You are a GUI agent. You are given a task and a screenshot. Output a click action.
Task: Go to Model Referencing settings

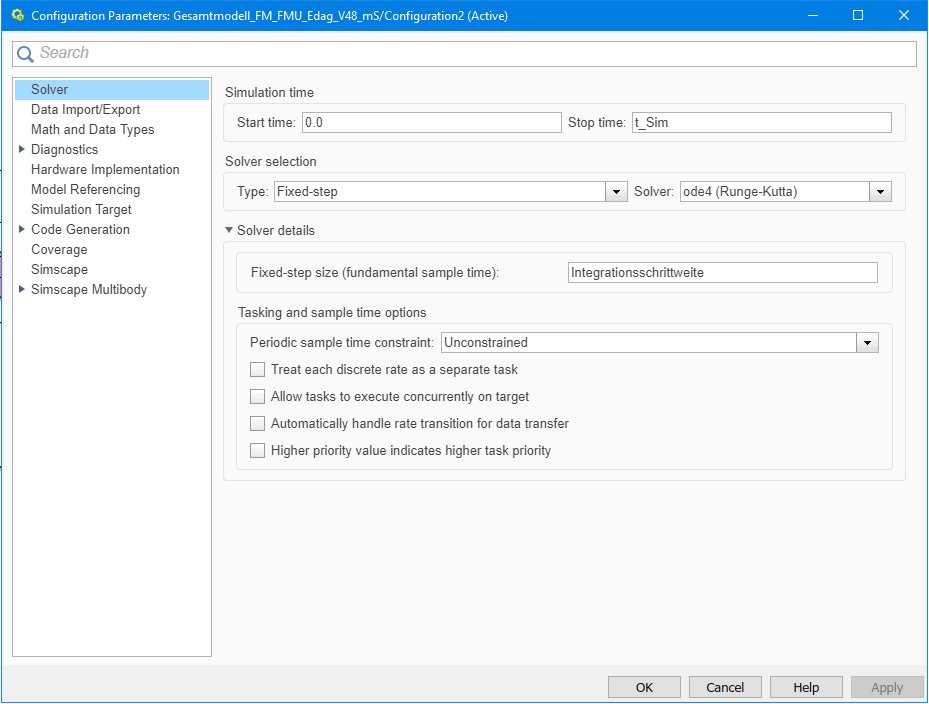tap(85, 190)
